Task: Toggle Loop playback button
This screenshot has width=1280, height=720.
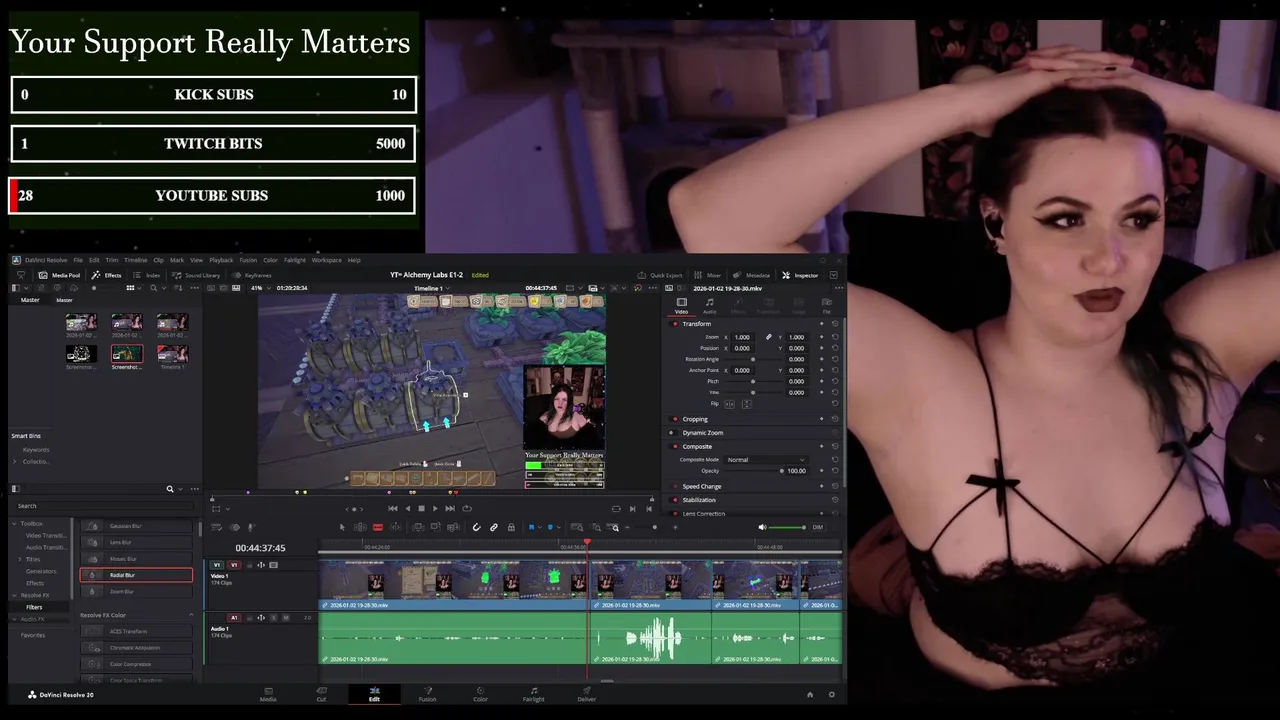Action: click(x=467, y=508)
